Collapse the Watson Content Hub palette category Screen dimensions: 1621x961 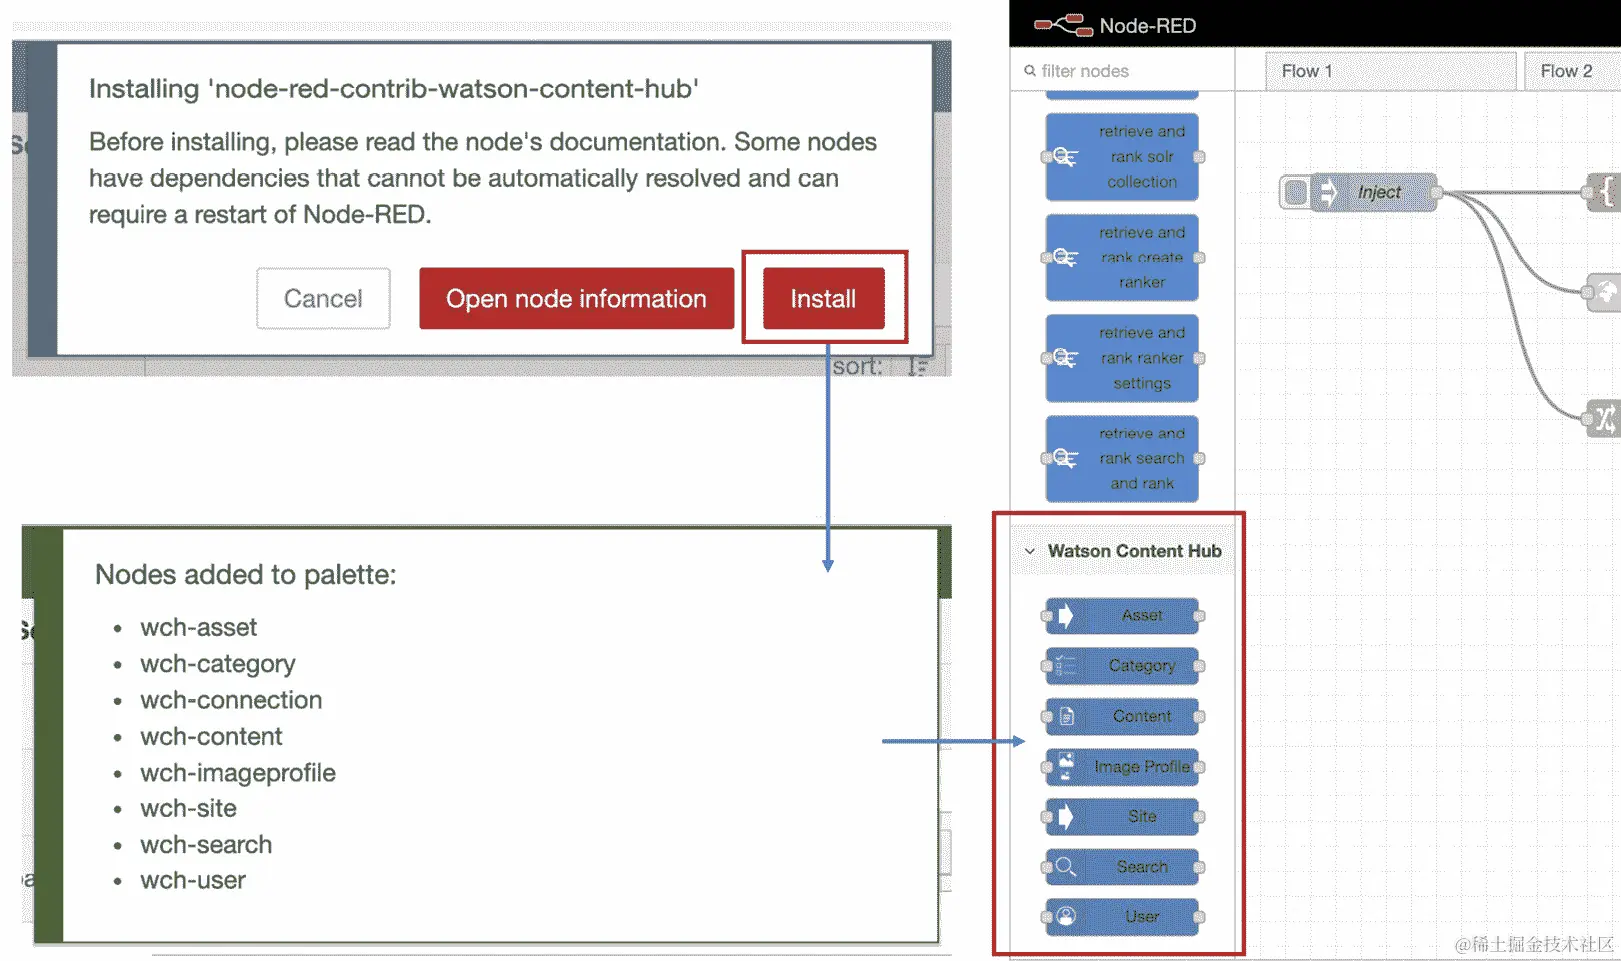point(1029,551)
